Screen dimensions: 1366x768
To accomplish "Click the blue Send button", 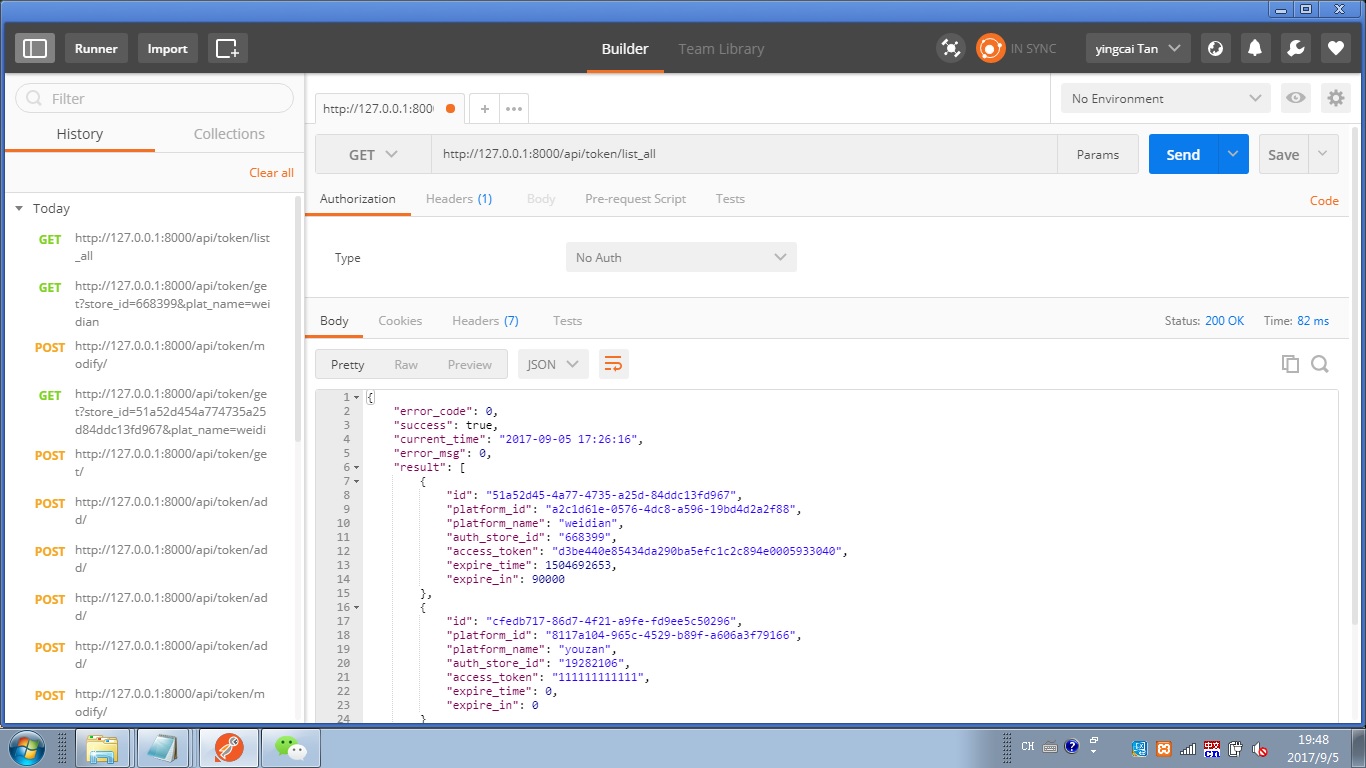I will pyautogui.click(x=1183, y=154).
